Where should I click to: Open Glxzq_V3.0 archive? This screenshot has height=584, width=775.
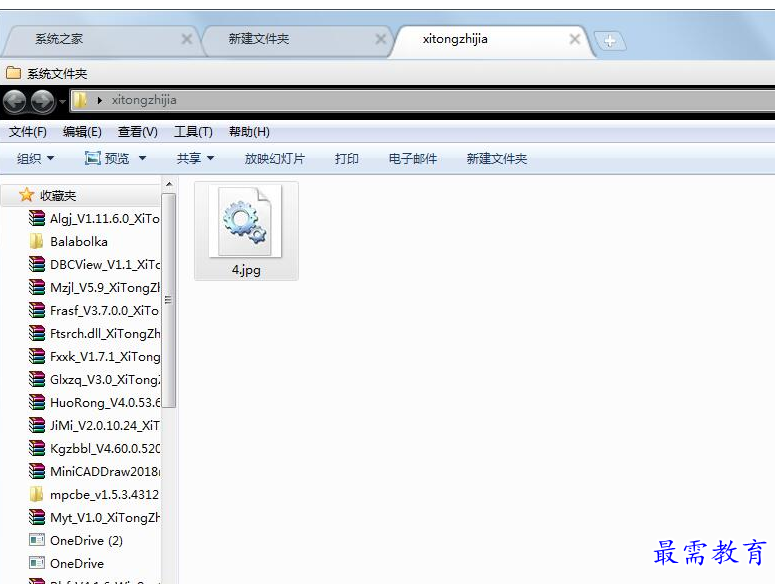(94, 380)
